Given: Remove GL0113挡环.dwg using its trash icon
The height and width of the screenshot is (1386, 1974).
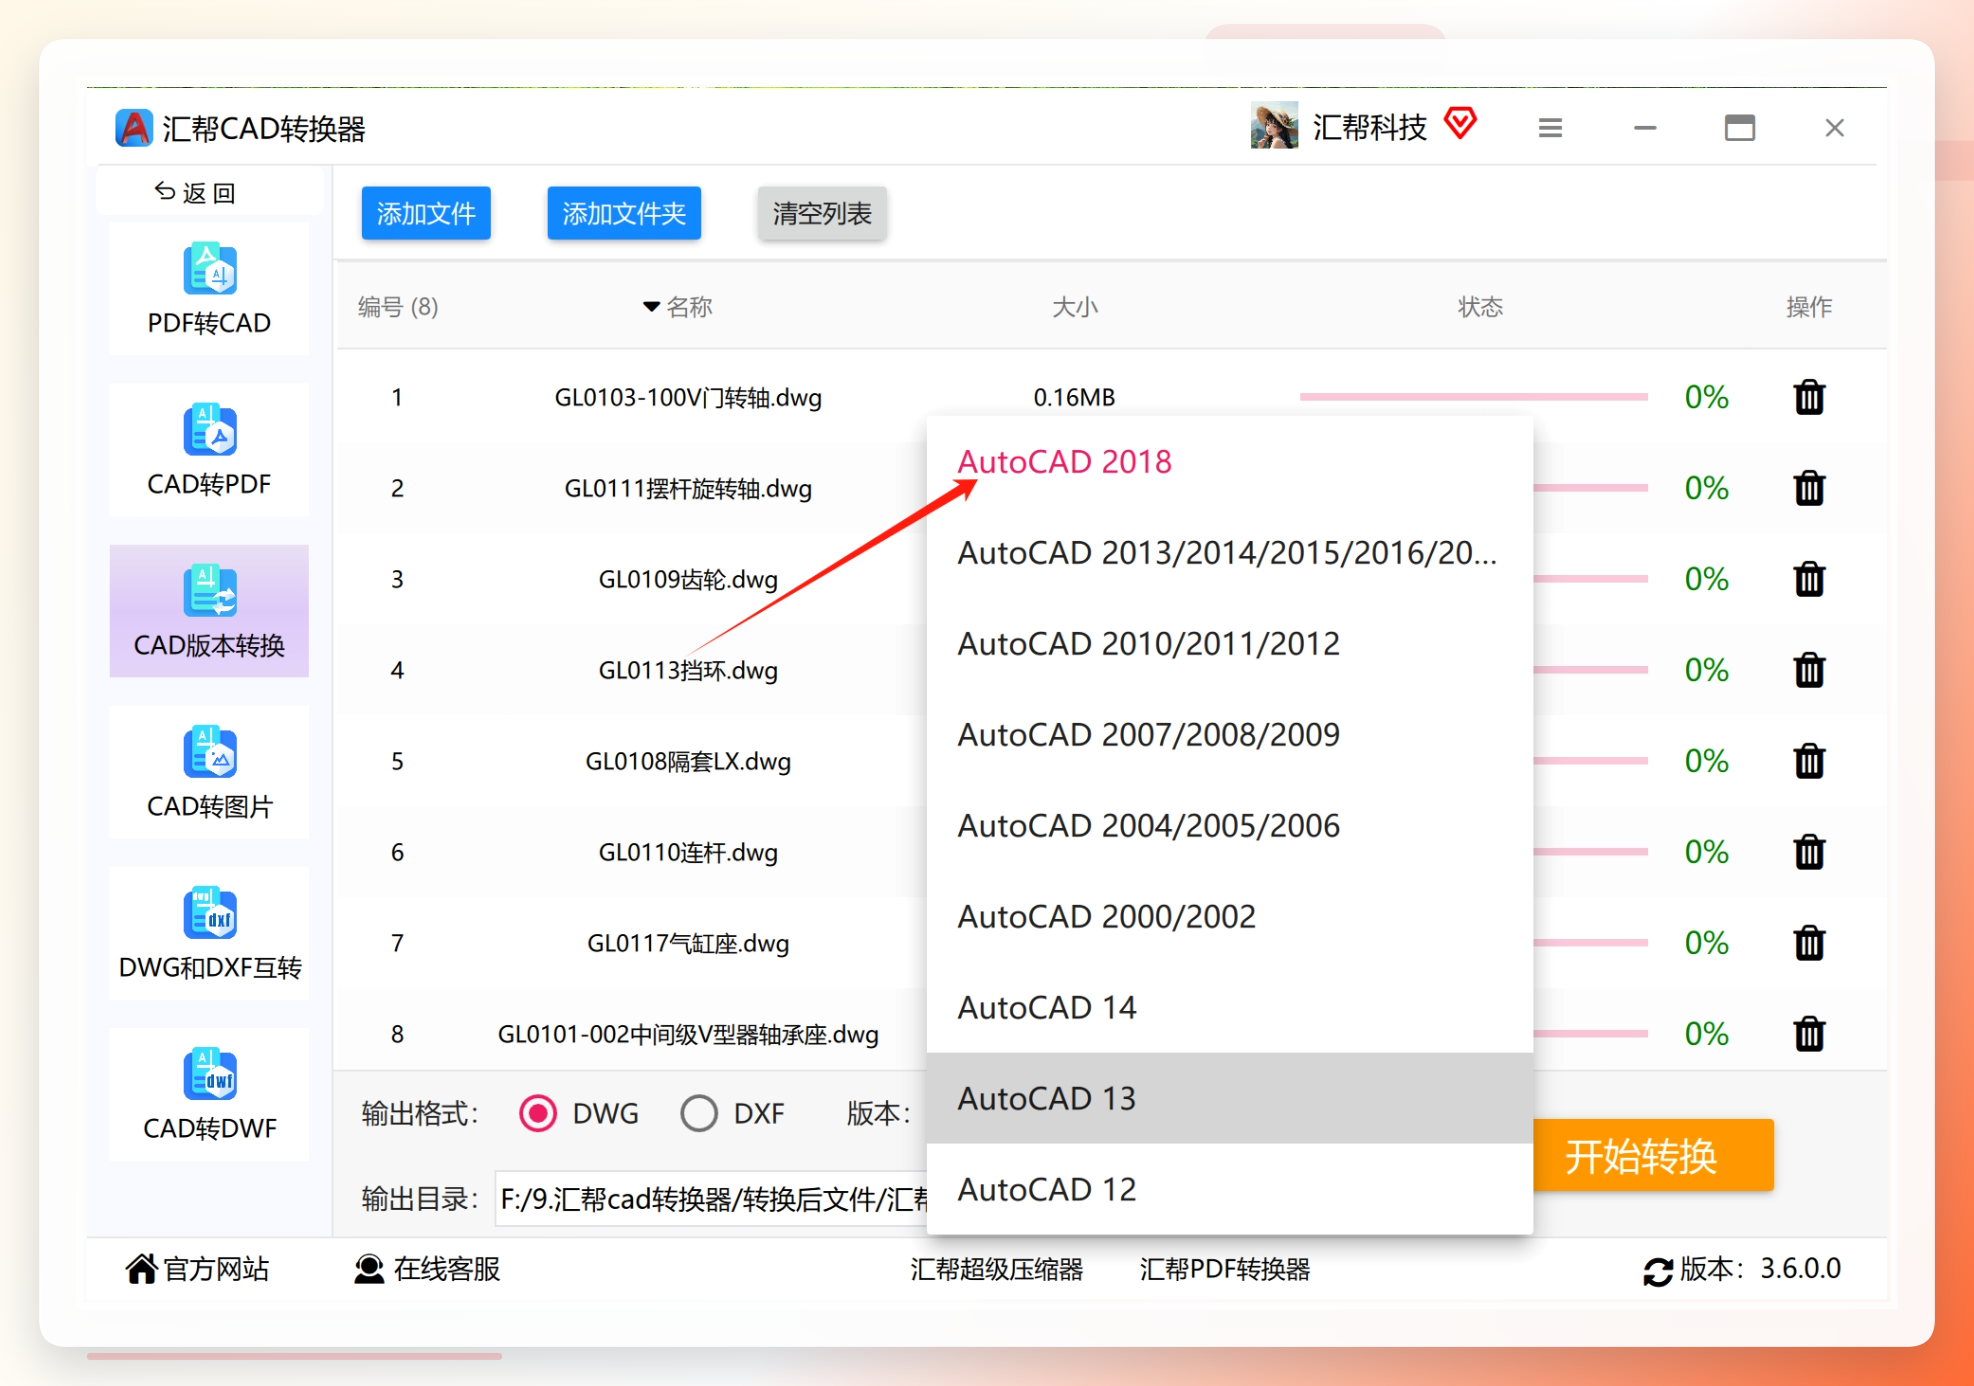Looking at the screenshot, I should pos(1809,670).
